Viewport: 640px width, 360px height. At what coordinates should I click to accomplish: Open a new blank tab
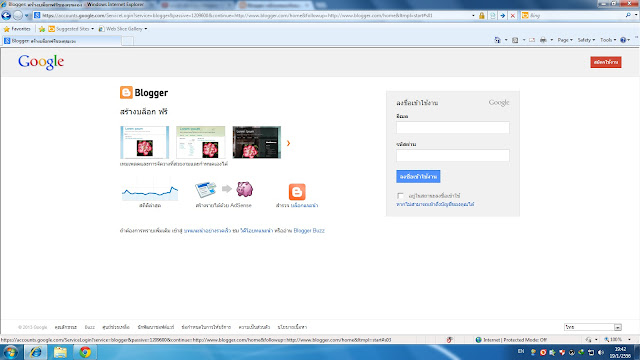(127, 41)
